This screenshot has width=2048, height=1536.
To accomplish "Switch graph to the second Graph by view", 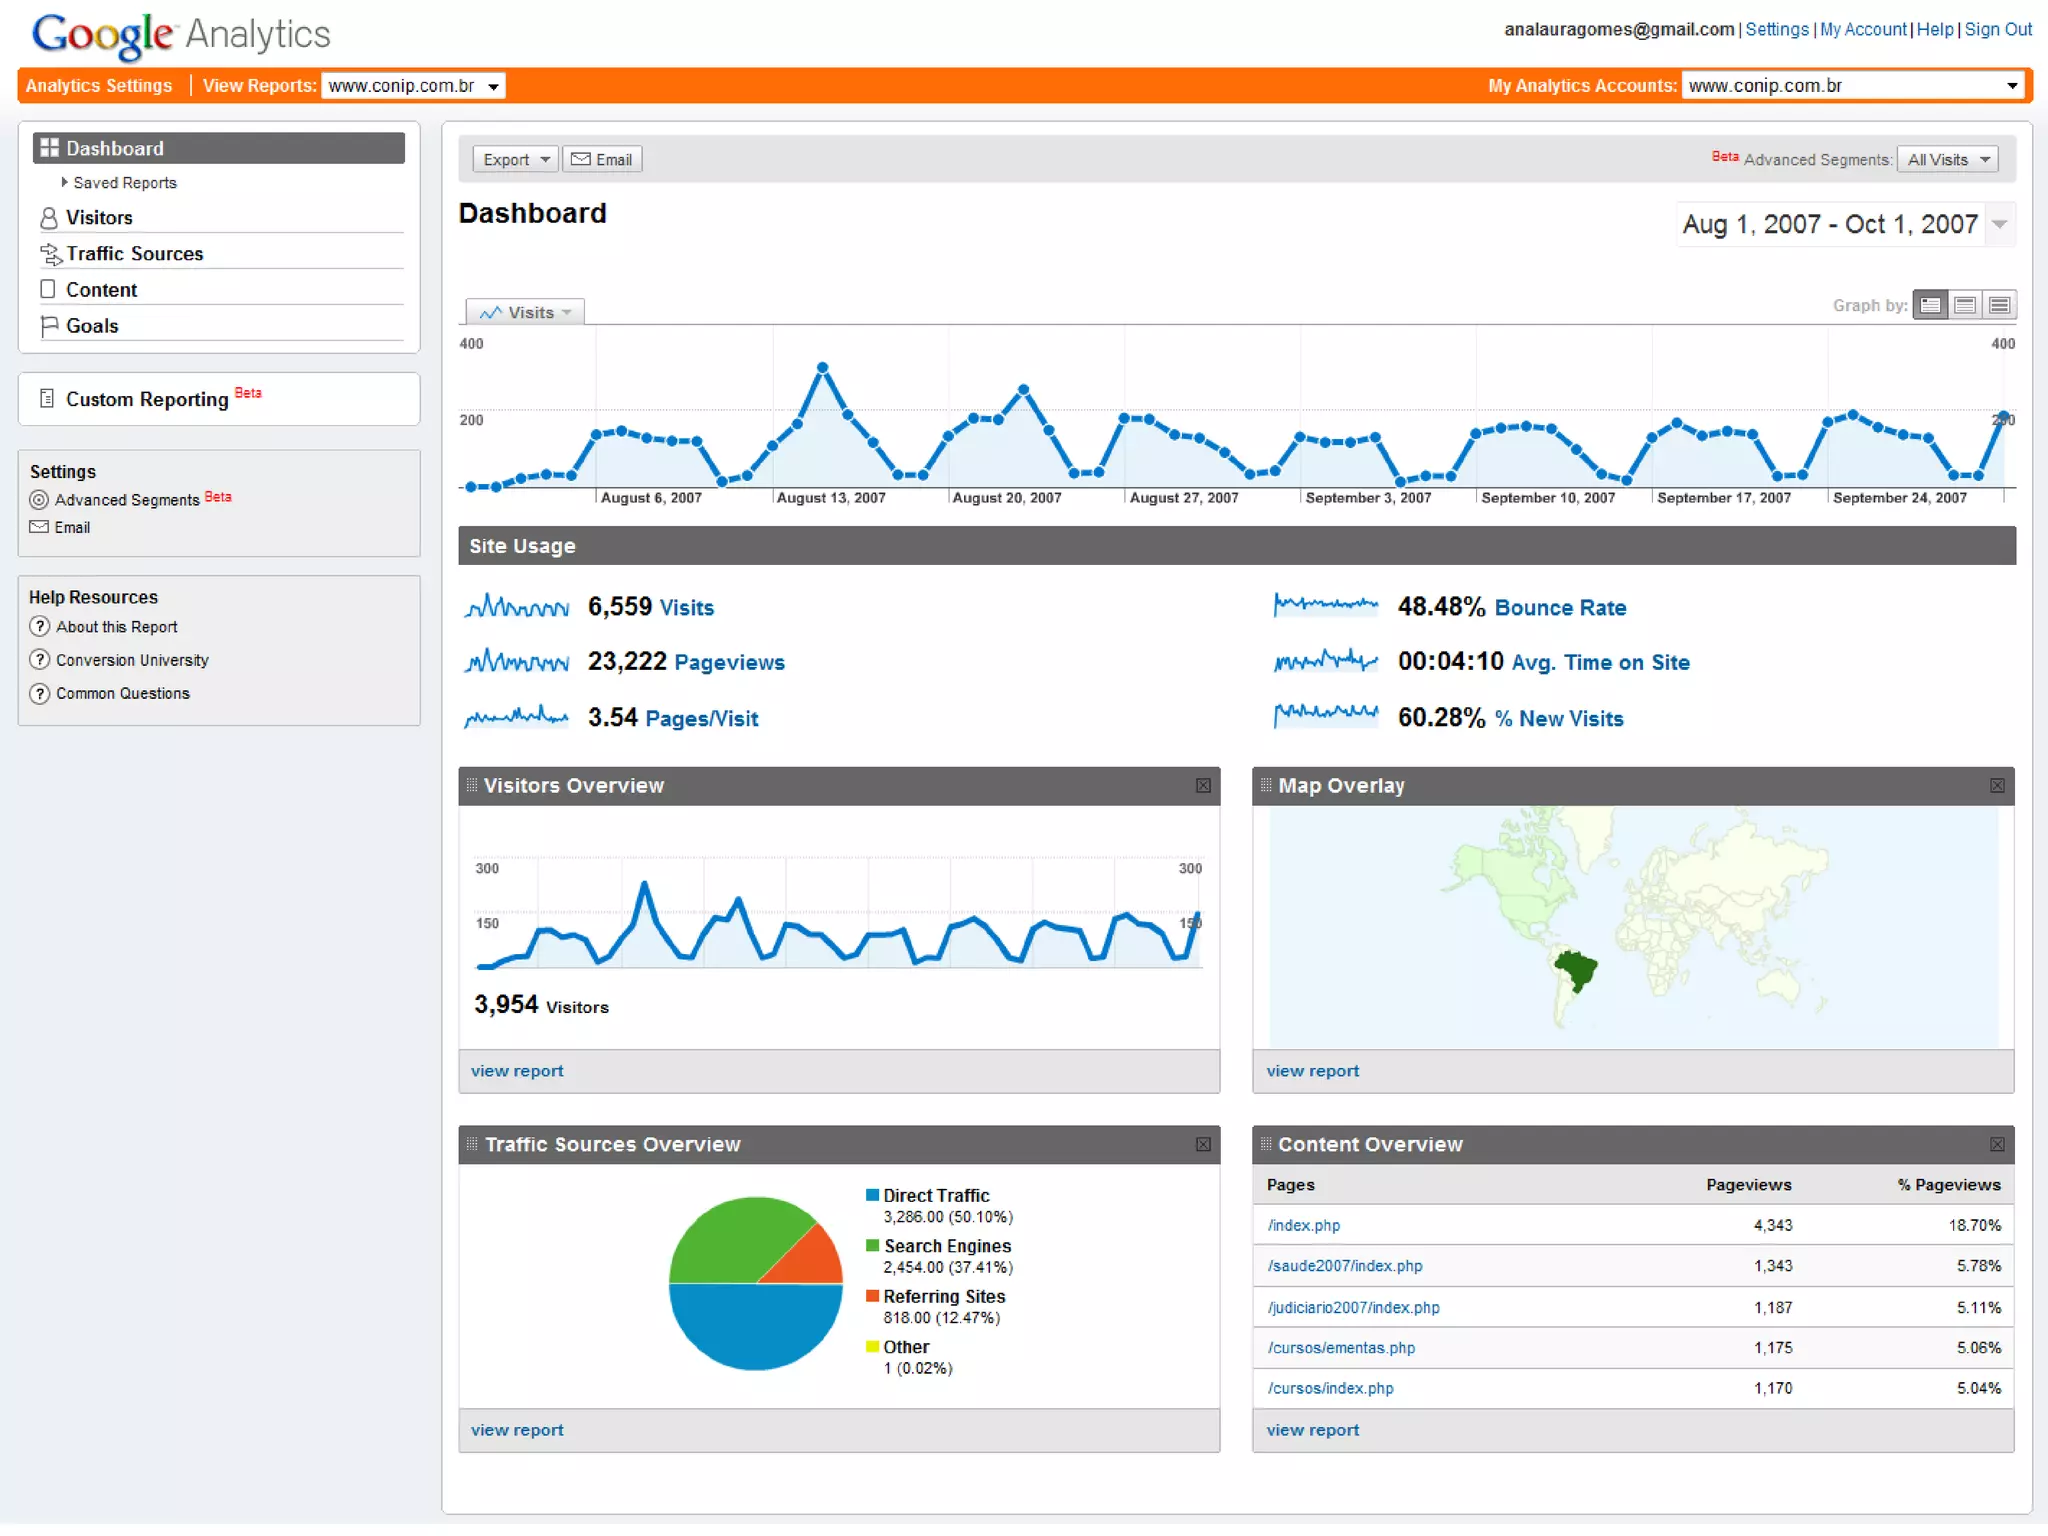I will pyautogui.click(x=1964, y=306).
